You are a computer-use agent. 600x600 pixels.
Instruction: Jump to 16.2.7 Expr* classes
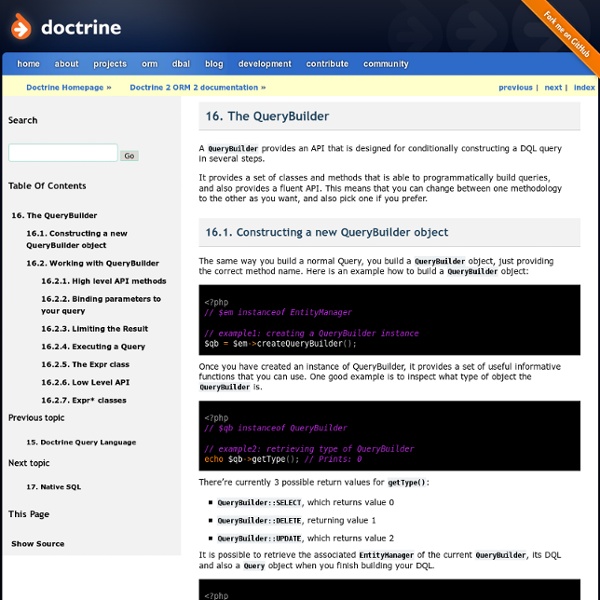tap(84, 400)
